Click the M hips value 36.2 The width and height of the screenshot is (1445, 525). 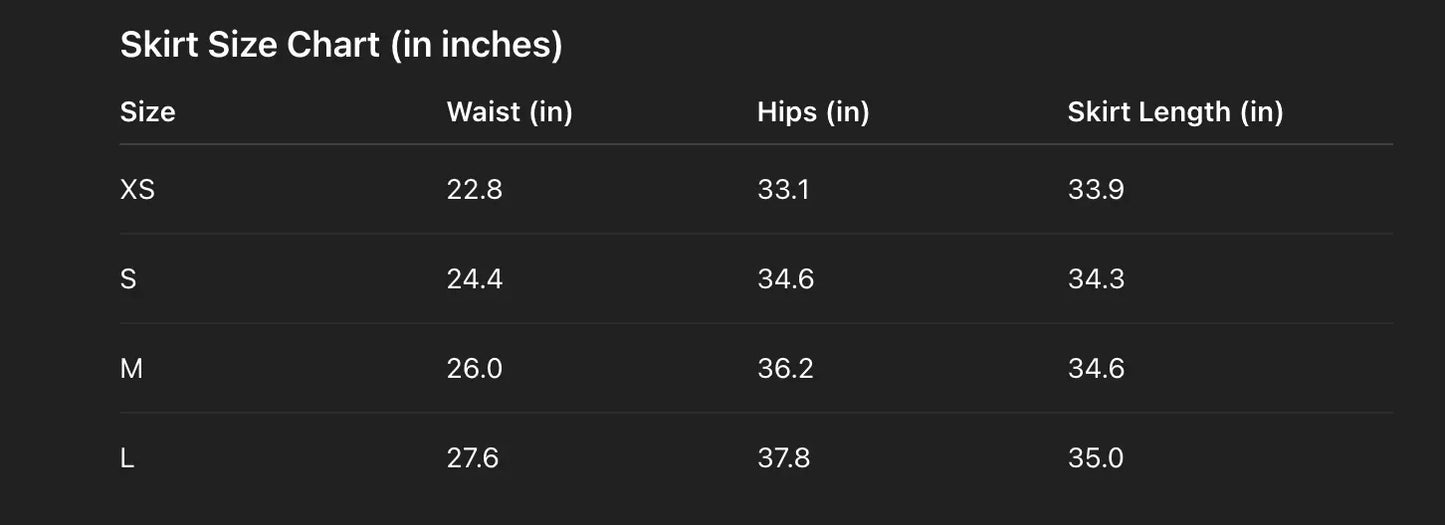785,368
